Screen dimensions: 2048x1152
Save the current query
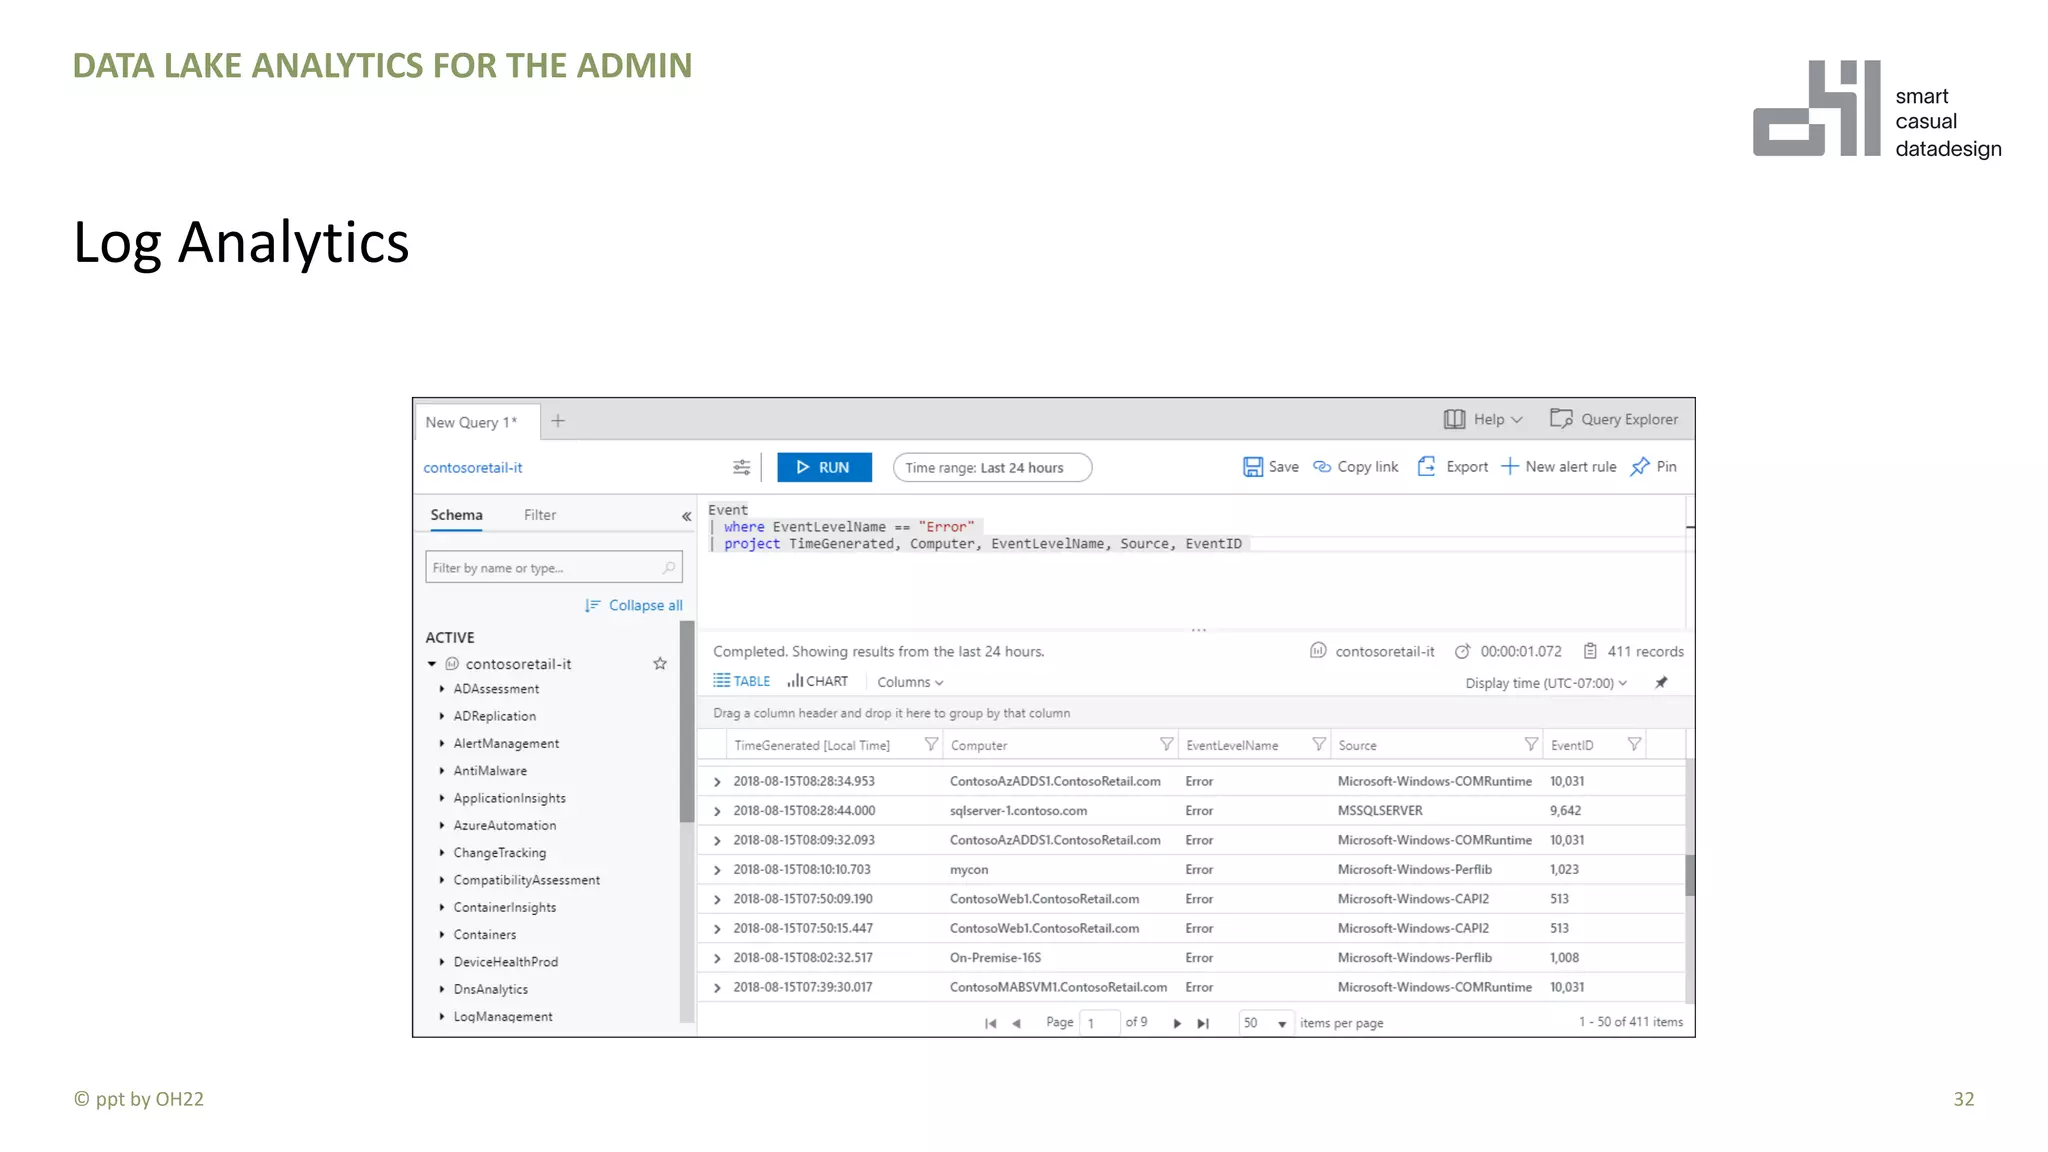point(1271,467)
